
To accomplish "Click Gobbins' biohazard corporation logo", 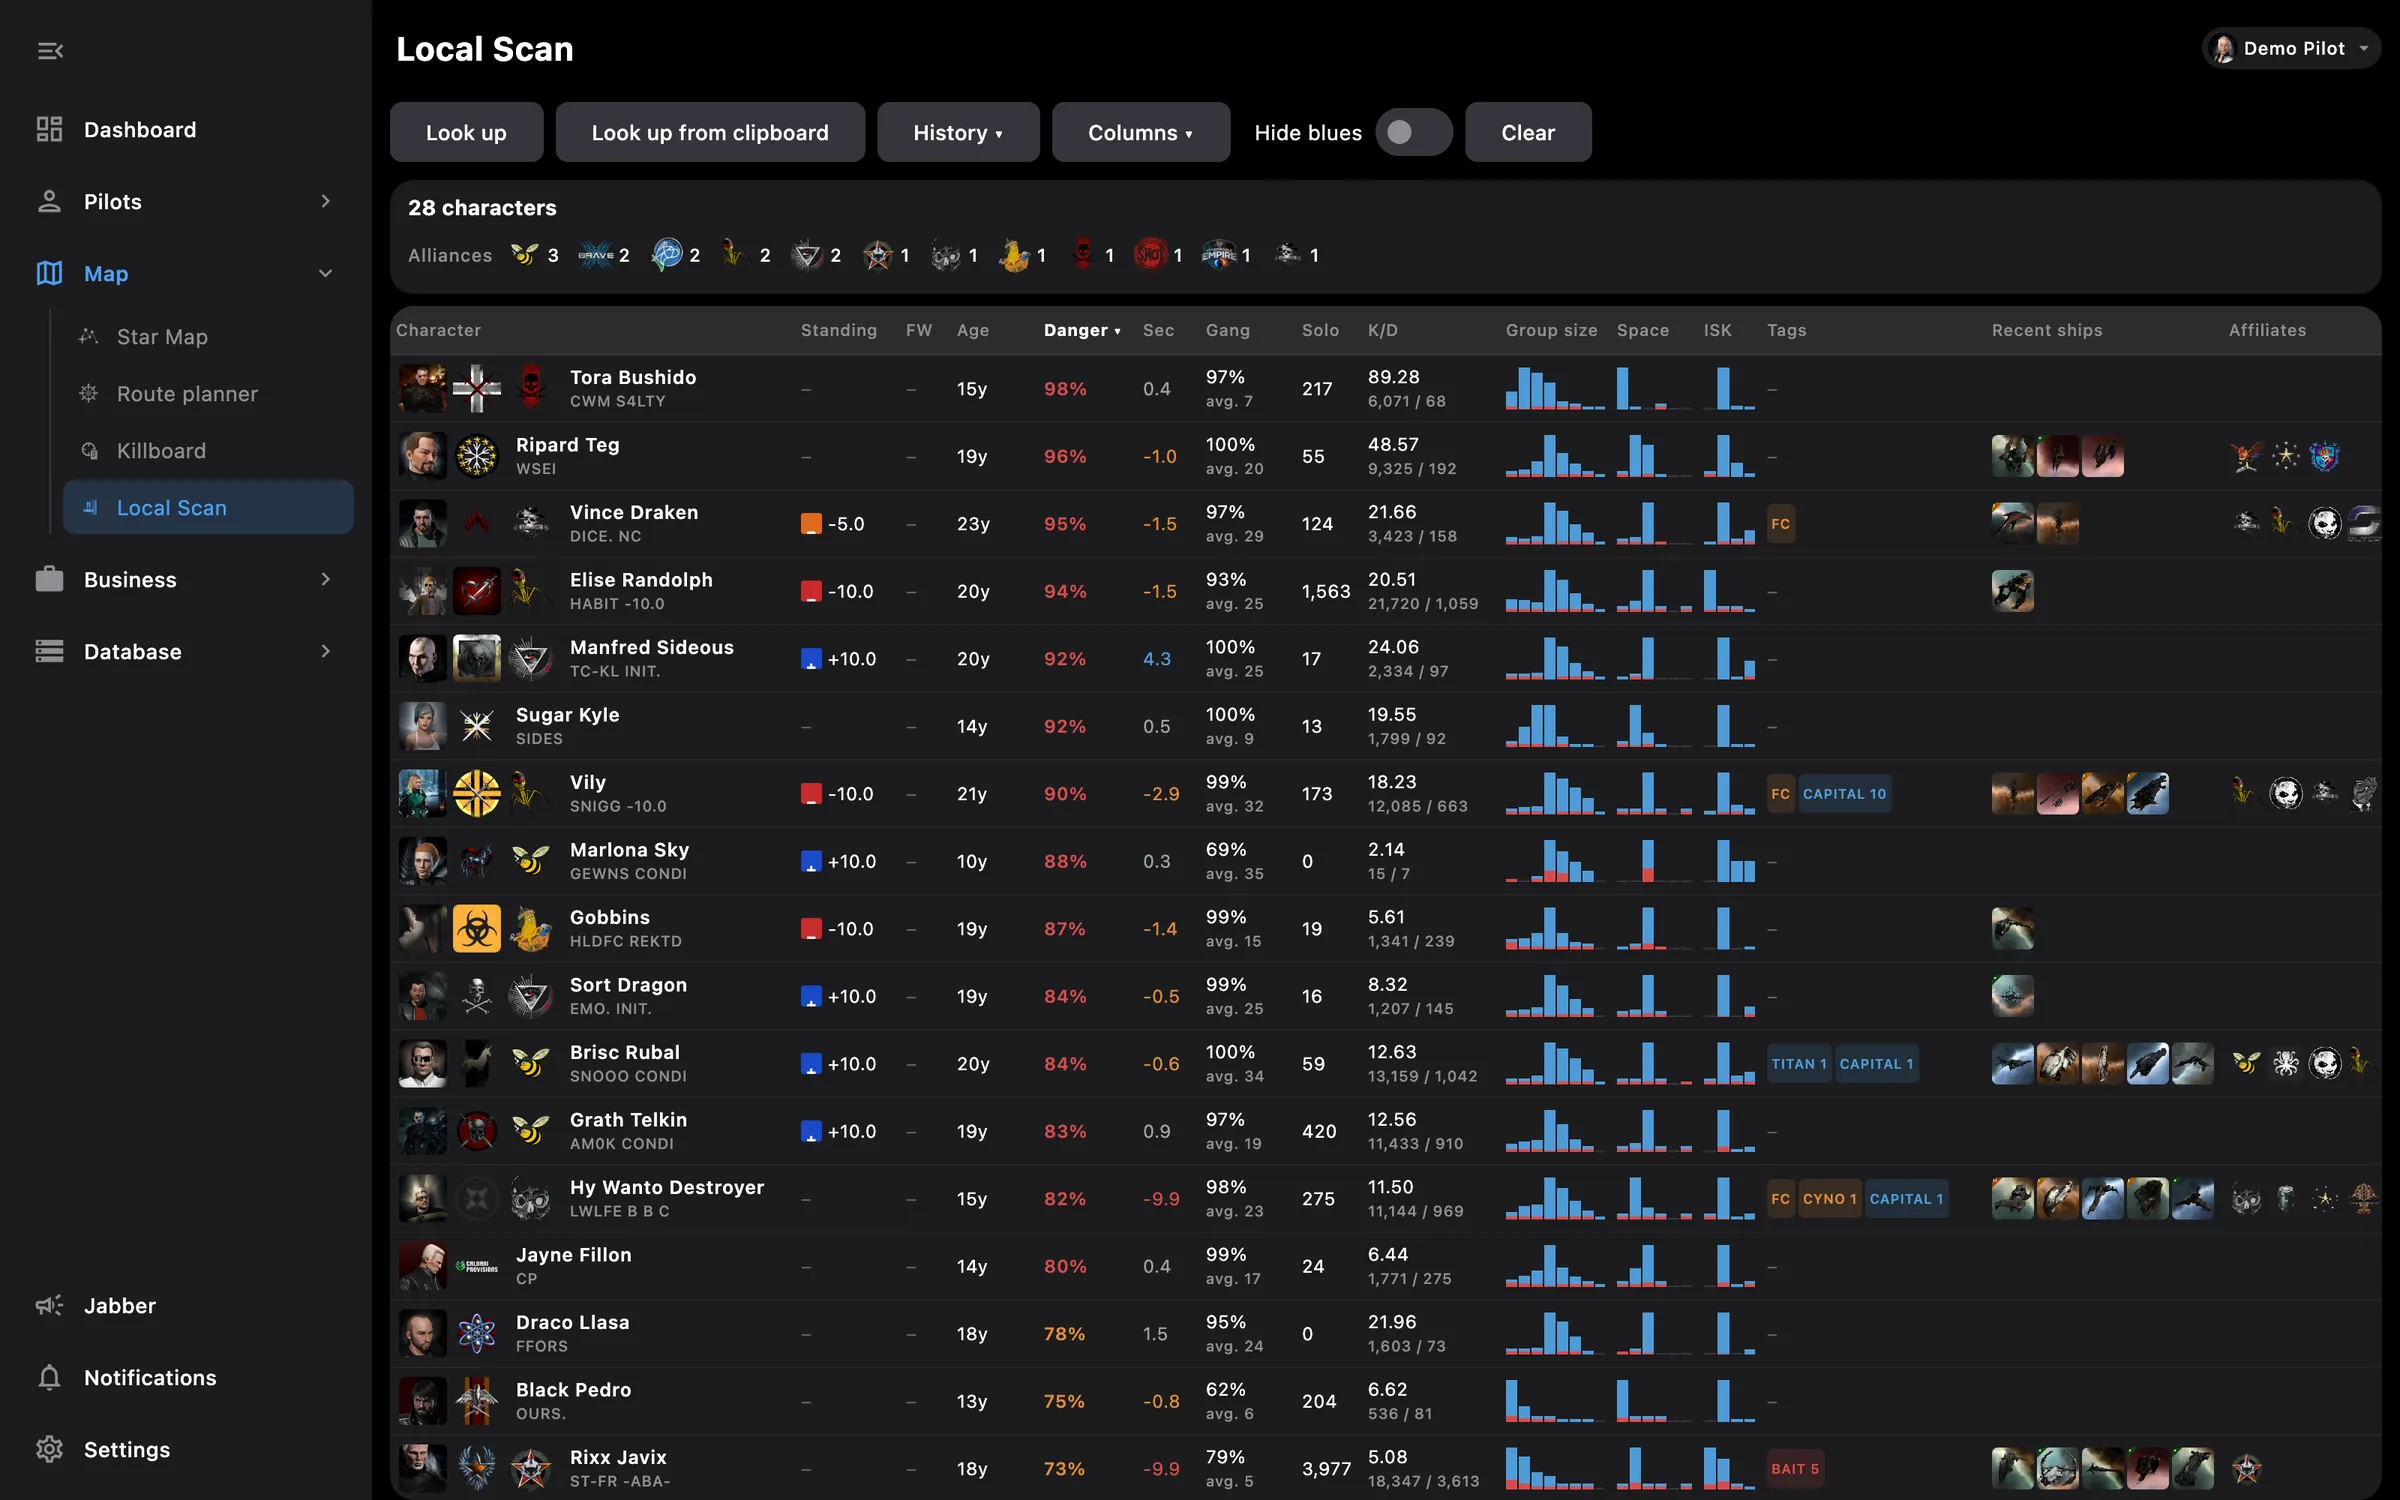I will pos(477,929).
